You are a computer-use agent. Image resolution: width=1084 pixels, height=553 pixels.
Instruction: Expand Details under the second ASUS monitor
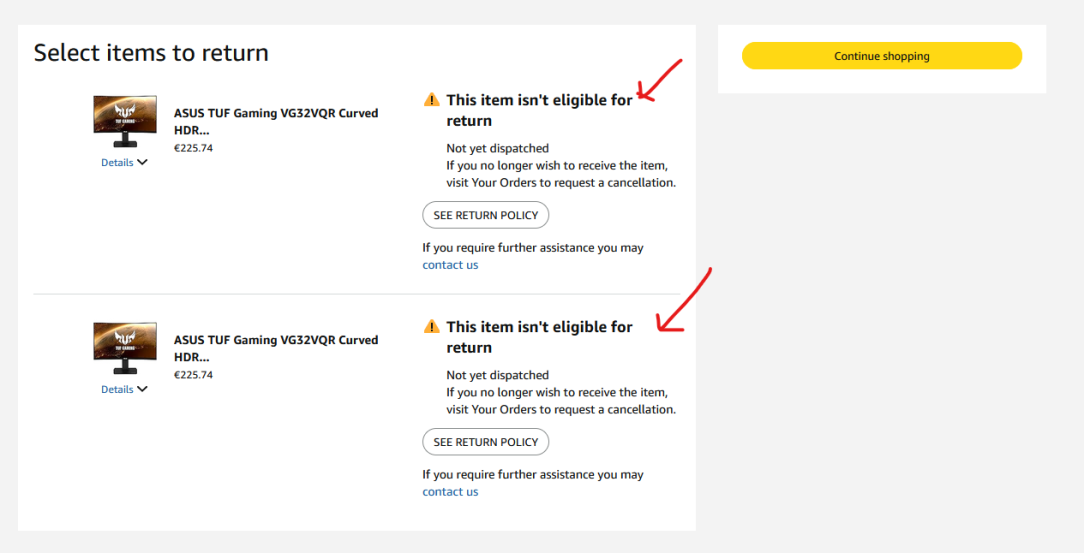(x=124, y=389)
